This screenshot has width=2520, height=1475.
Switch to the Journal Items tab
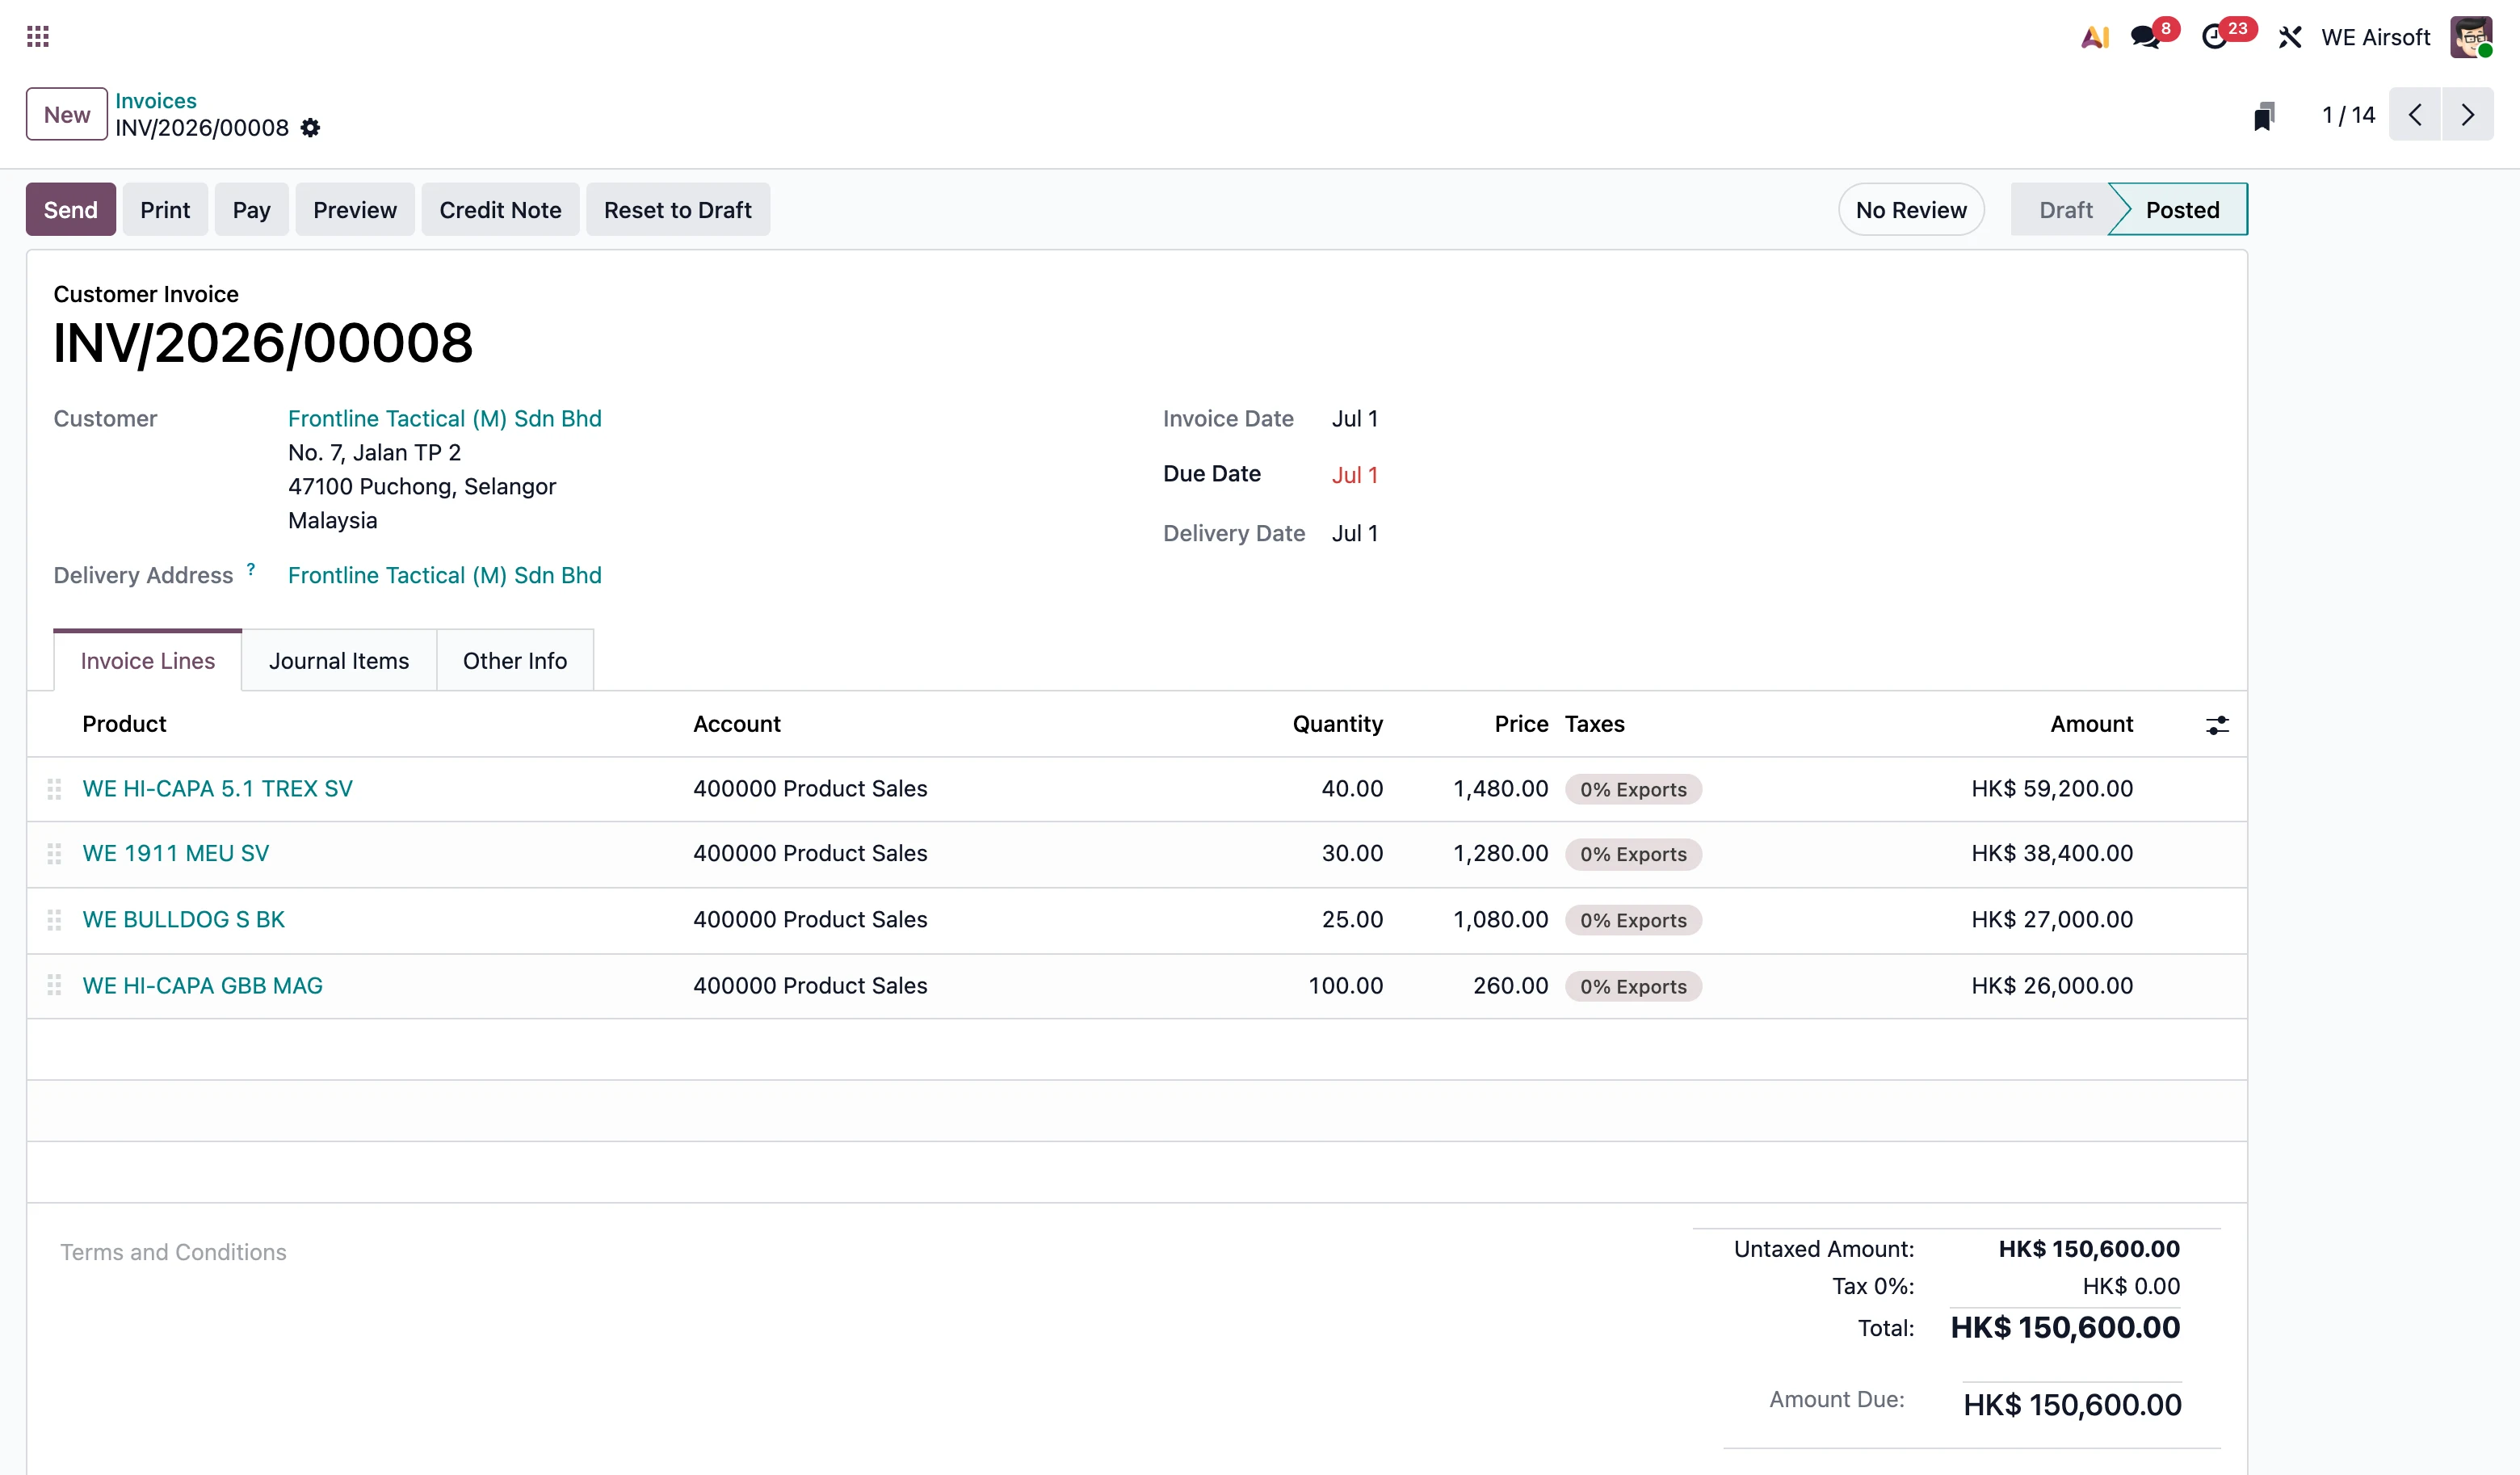(339, 660)
